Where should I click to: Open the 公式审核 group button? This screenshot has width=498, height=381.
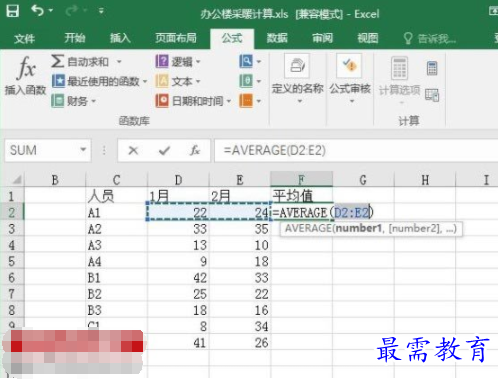[x=350, y=79]
